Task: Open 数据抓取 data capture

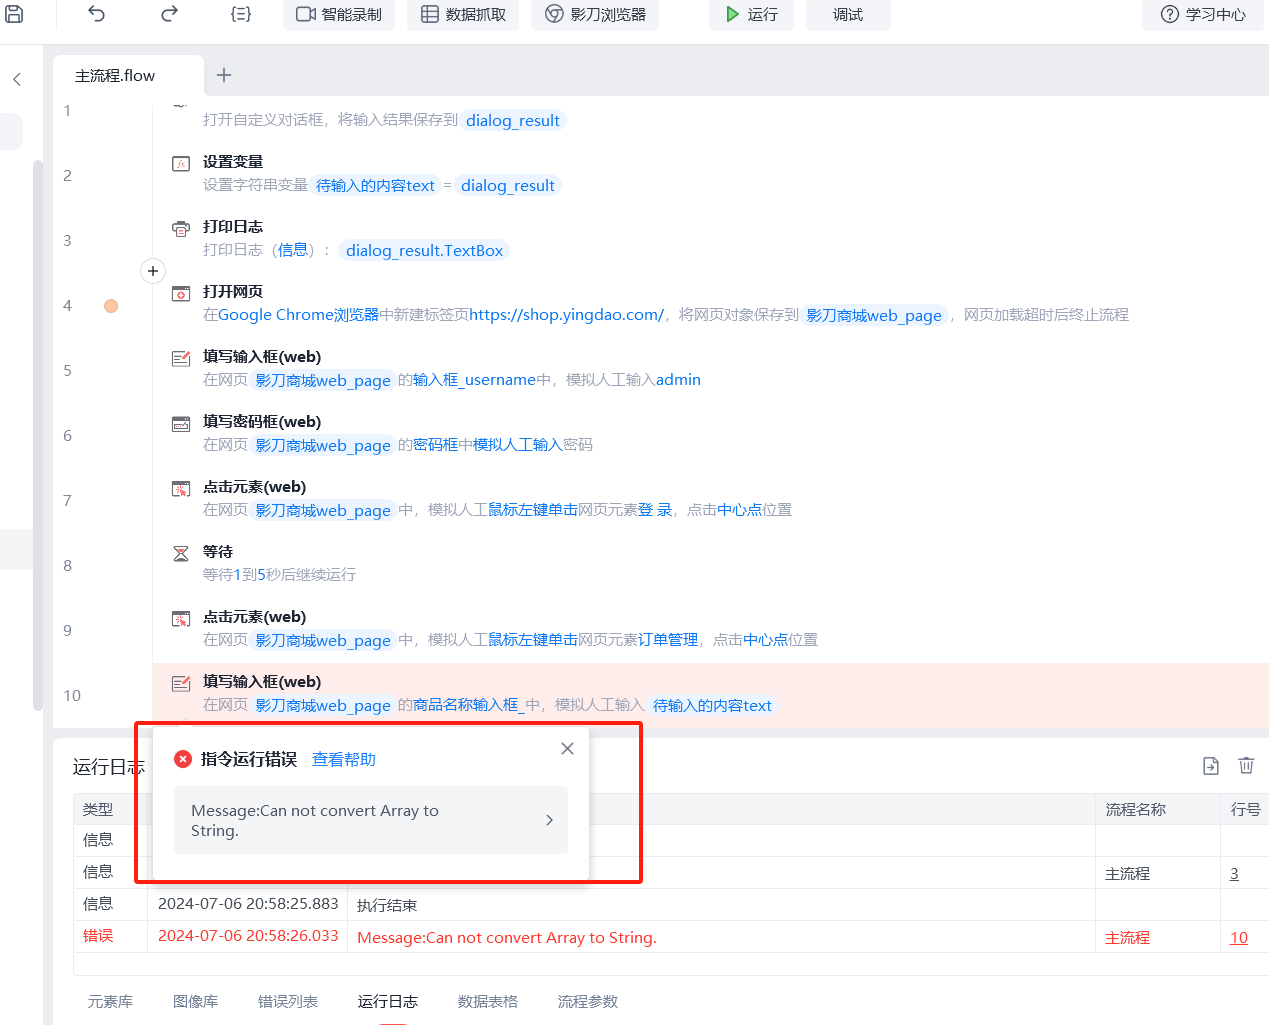Action: pos(463,14)
